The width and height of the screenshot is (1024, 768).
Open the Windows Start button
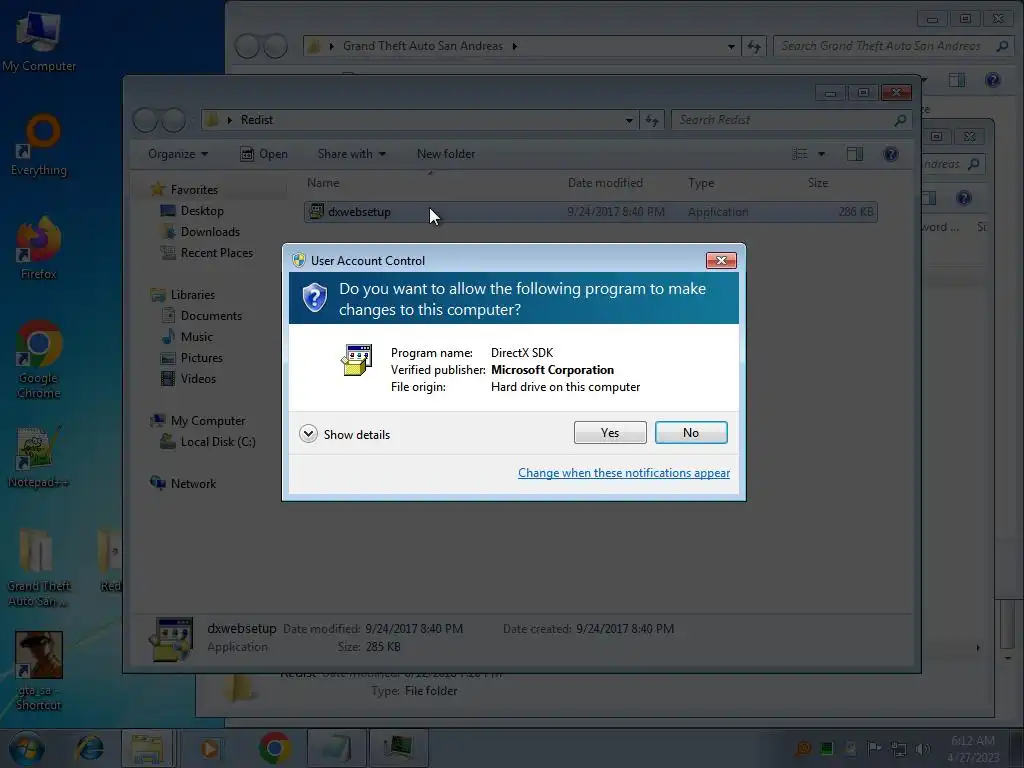pos(26,748)
